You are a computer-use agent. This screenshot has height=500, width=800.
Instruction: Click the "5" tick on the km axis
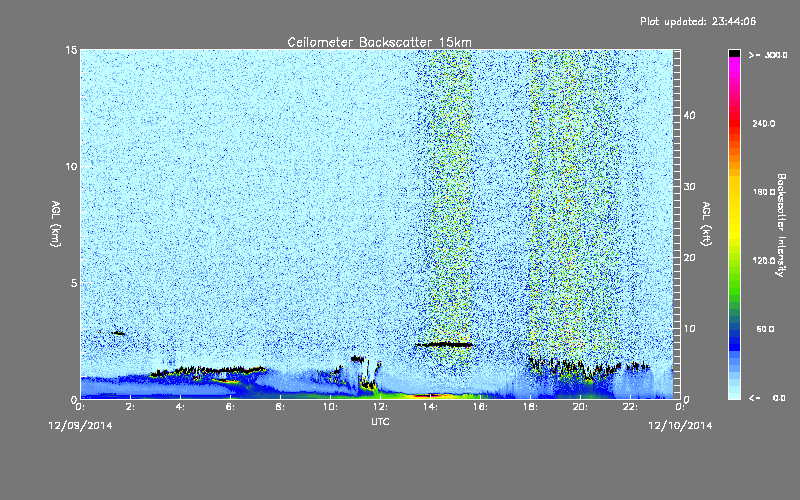click(x=74, y=283)
